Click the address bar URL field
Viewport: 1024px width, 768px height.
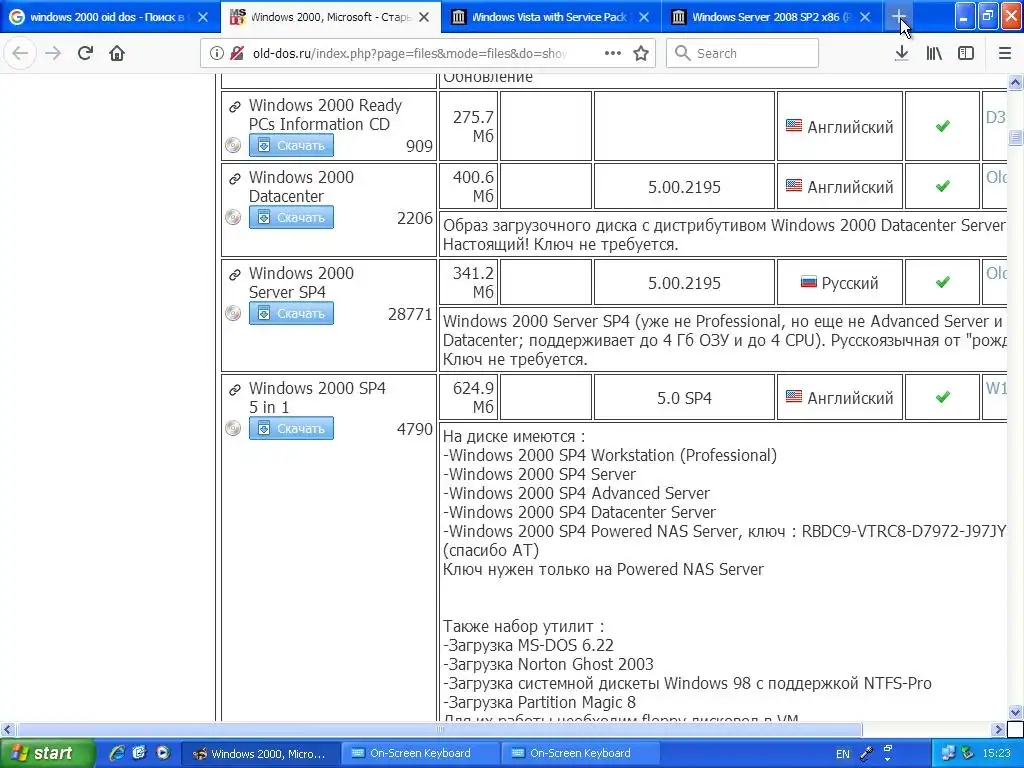pyautogui.click(x=409, y=54)
